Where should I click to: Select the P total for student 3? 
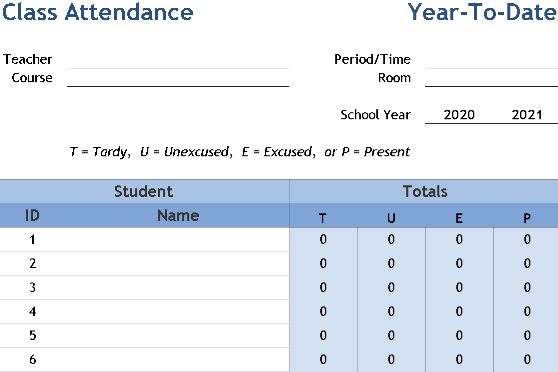(527, 287)
